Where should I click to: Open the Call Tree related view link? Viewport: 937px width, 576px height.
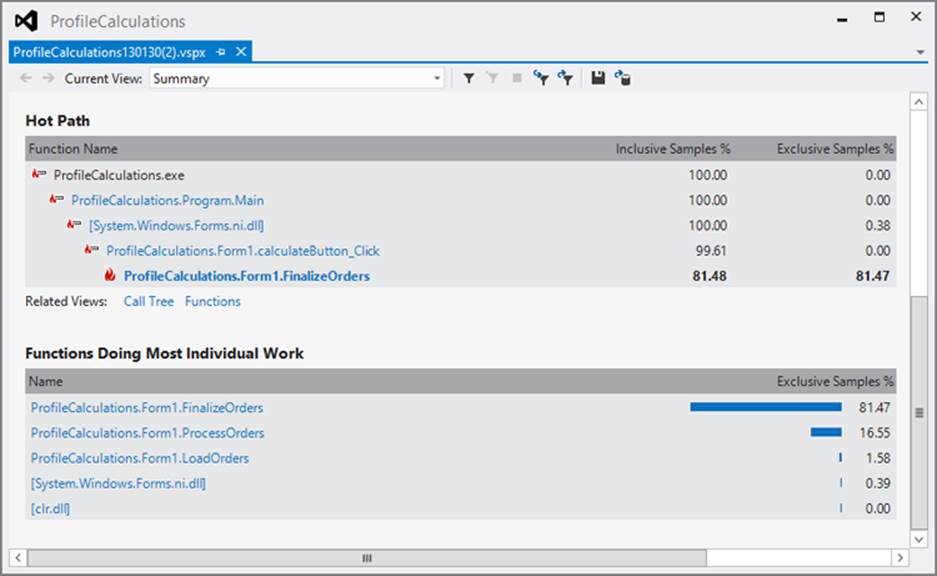(x=149, y=302)
